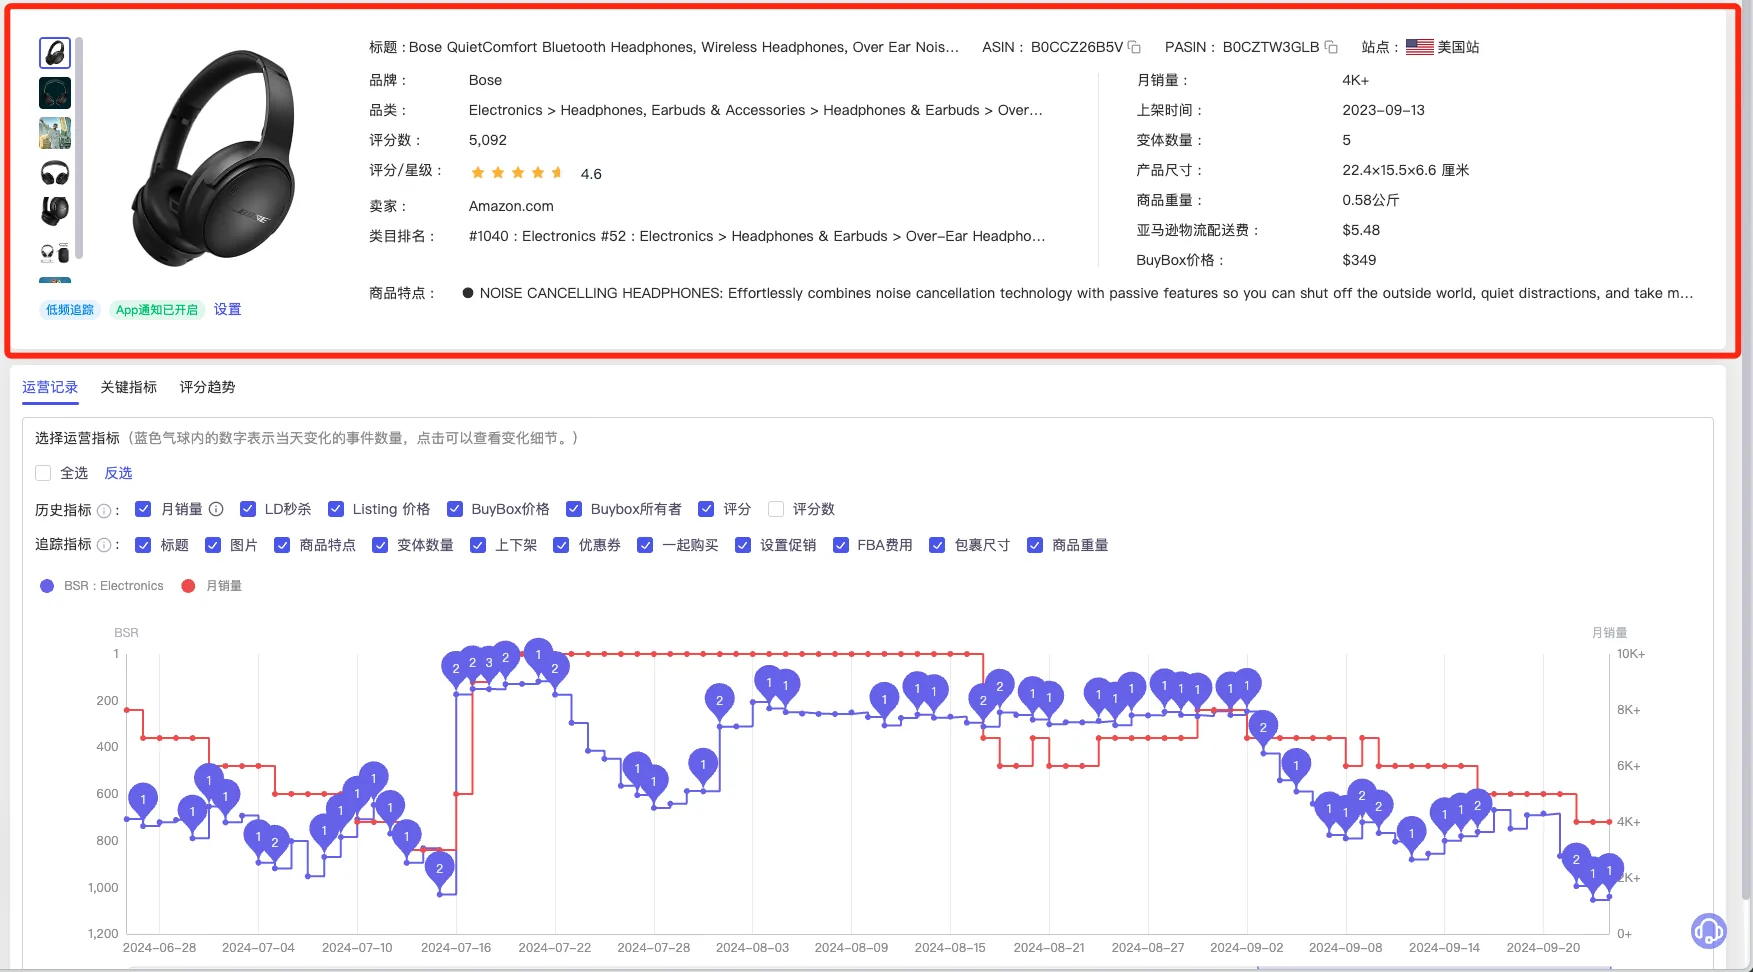Enable the 评分数 checkbox
The height and width of the screenshot is (972, 1753).
coord(776,509)
